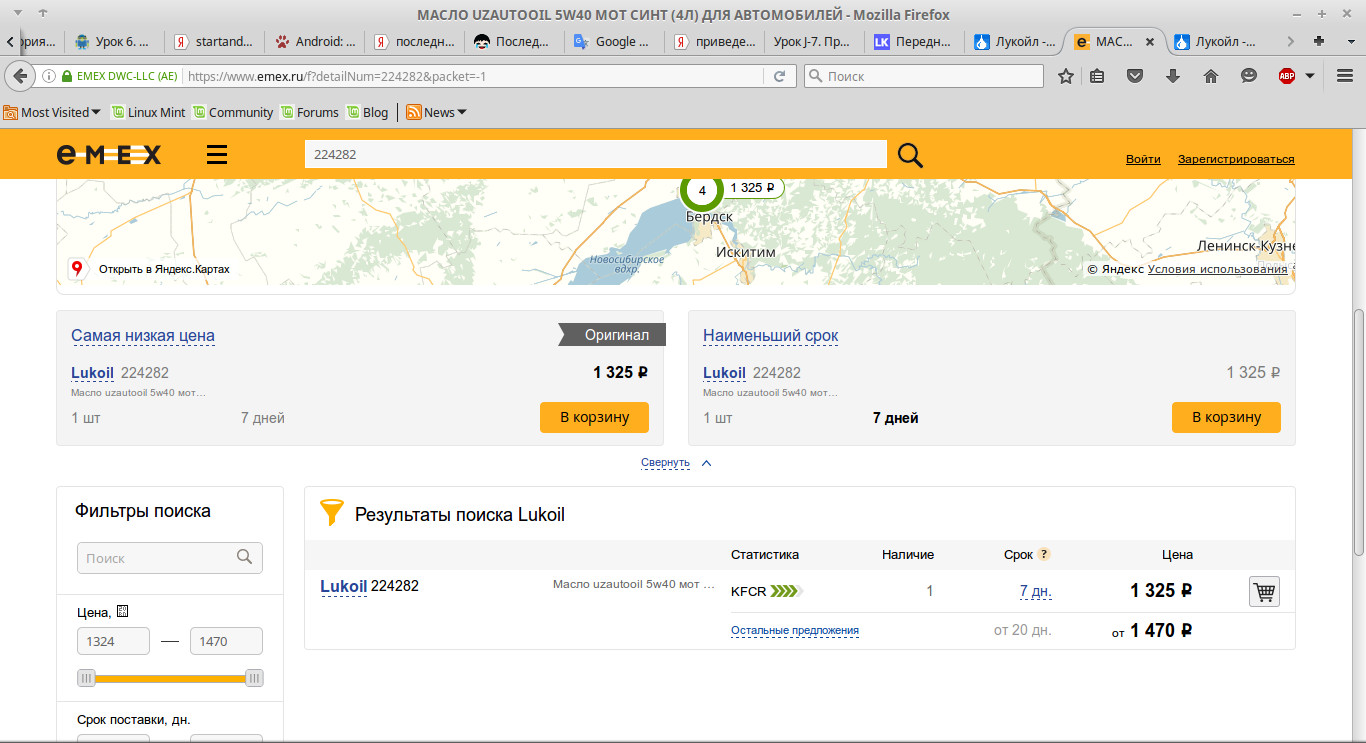1366x743 pixels.
Task: Open the Lukoil link in search results
Action: pos(343,586)
